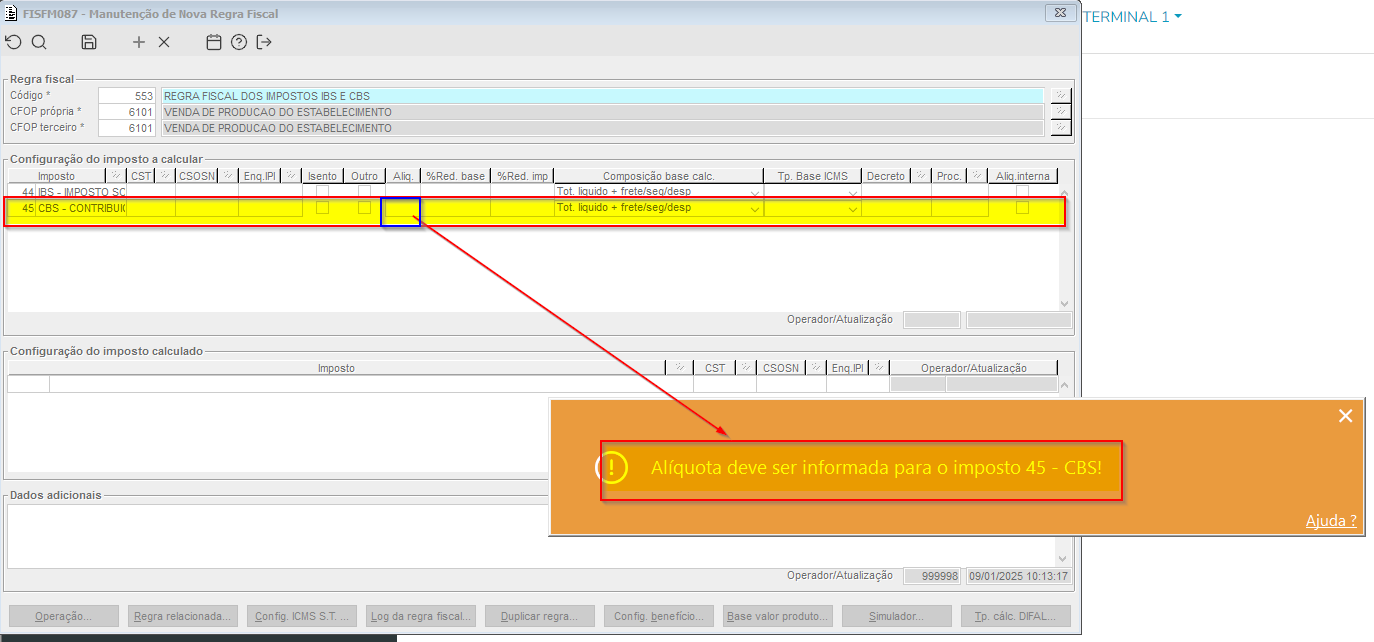Enable Aliq.interna checkbox for row 44 IBS
This screenshot has width=1374, height=642.
[x=1022, y=191]
